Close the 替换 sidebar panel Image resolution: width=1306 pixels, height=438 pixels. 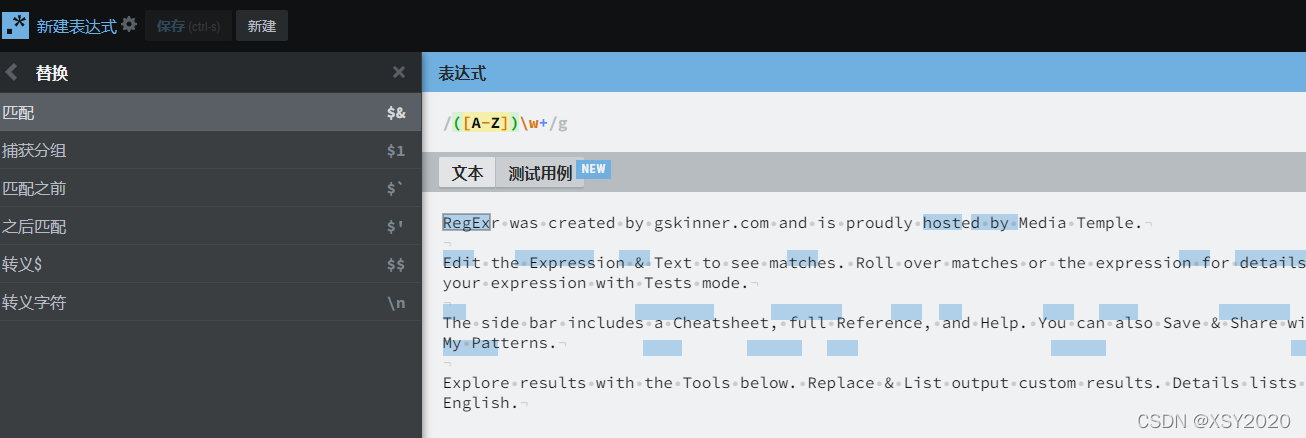(399, 72)
